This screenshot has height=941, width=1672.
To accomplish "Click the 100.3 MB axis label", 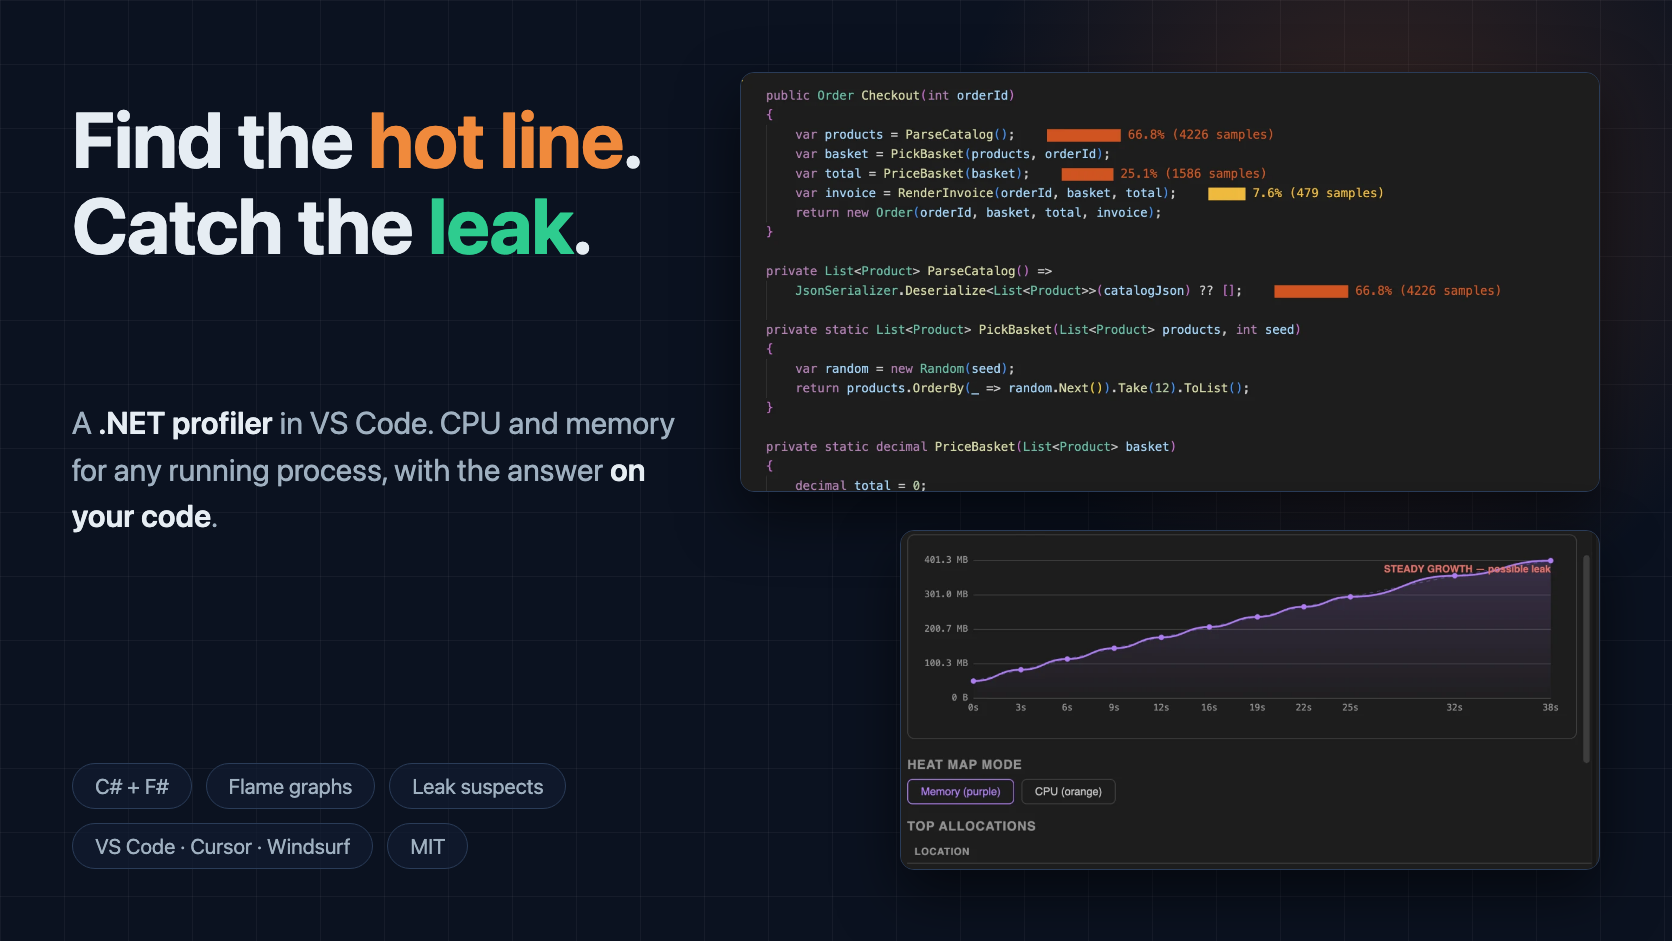I will coord(945,663).
